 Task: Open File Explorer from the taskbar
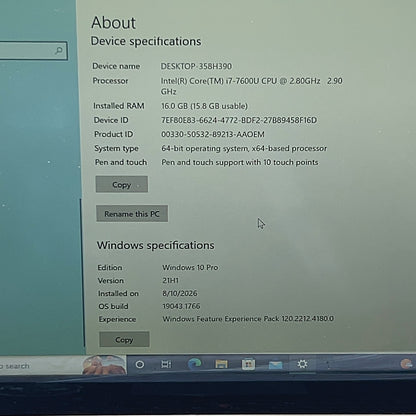pos(221,364)
